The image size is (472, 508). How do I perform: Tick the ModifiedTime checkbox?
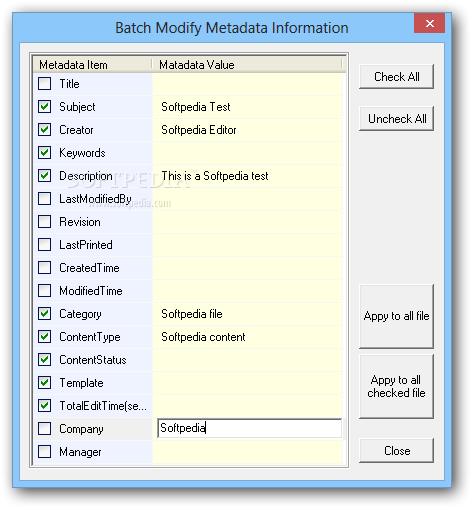tap(44, 291)
